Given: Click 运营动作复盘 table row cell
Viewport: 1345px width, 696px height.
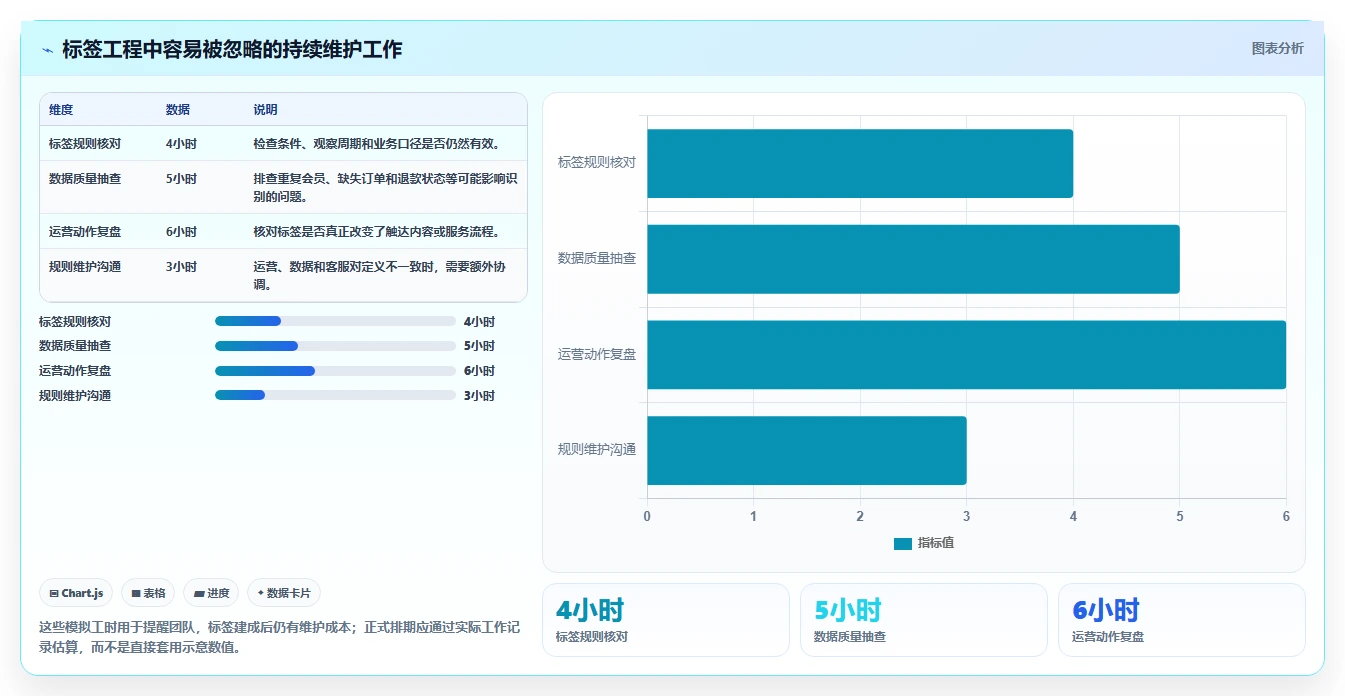Looking at the screenshot, I should point(85,231).
